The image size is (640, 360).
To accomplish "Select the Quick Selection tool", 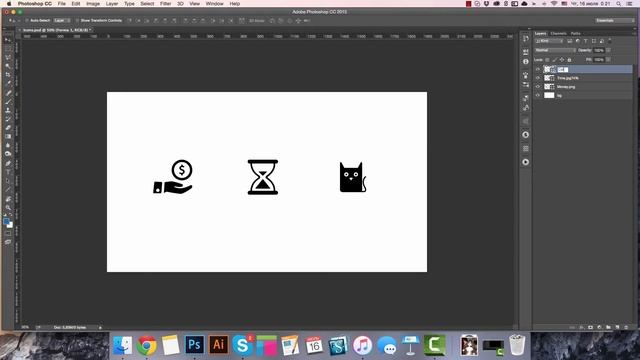I will click(x=8, y=66).
